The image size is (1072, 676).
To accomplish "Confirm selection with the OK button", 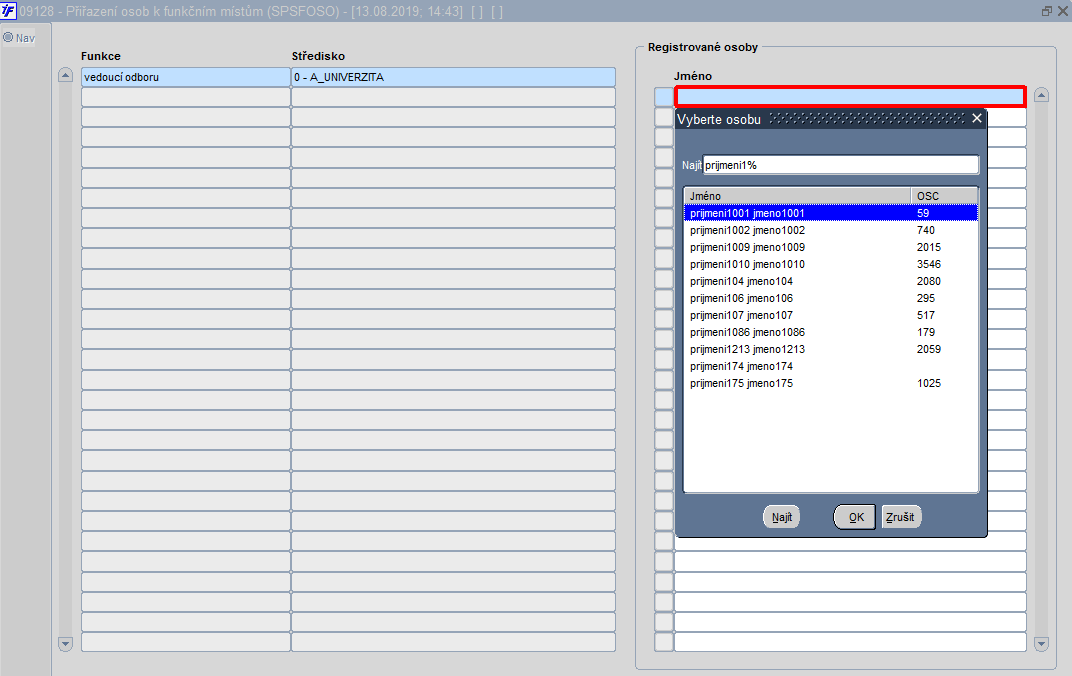I will (855, 517).
